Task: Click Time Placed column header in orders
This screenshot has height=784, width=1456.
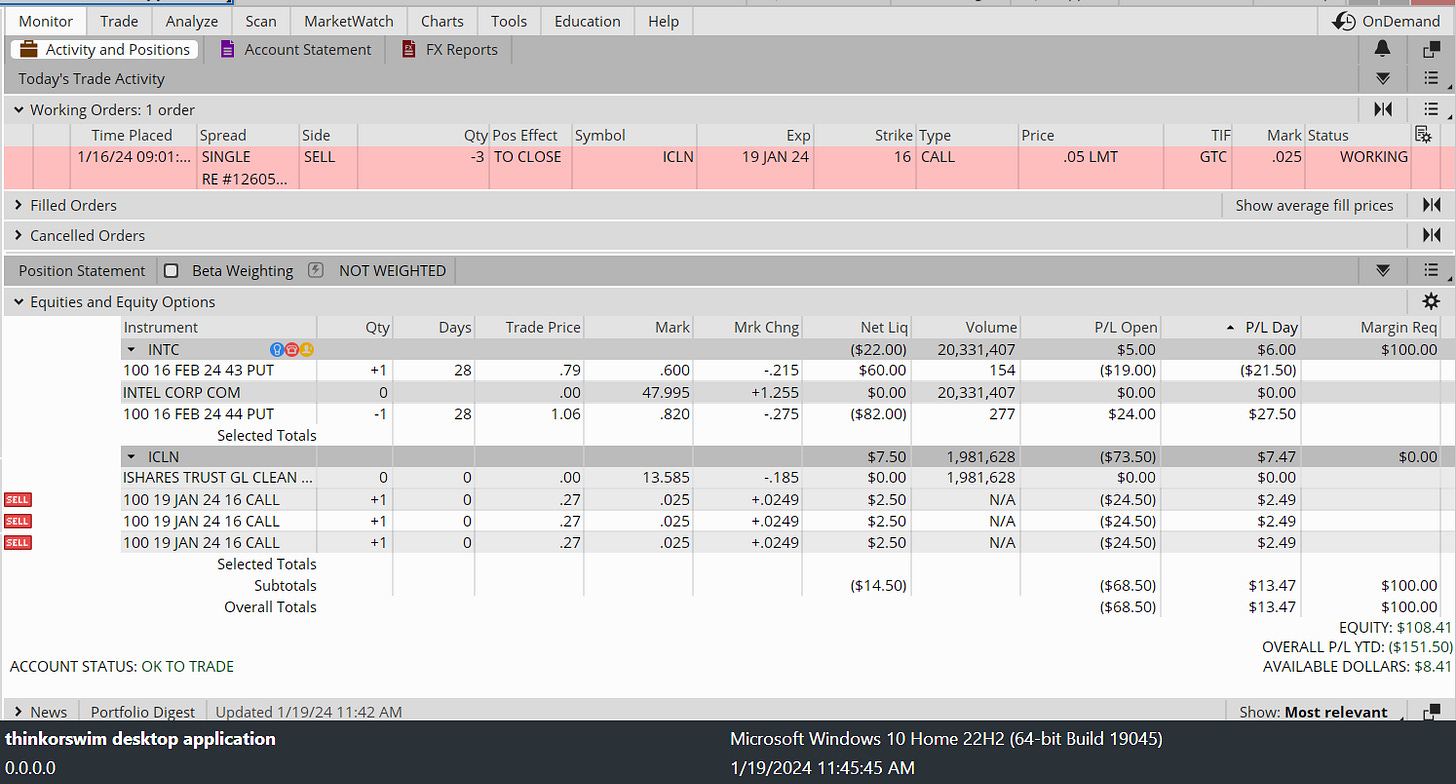Action: (132, 135)
